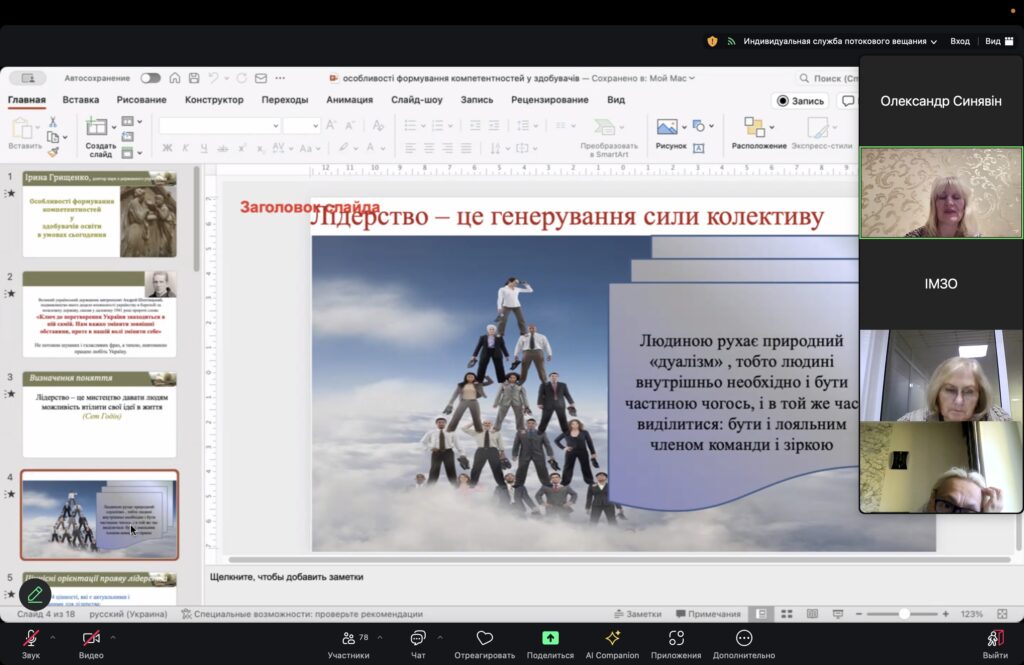Turn on the Zoom video camera
Image resolution: width=1024 pixels, height=665 pixels.
coord(91,638)
